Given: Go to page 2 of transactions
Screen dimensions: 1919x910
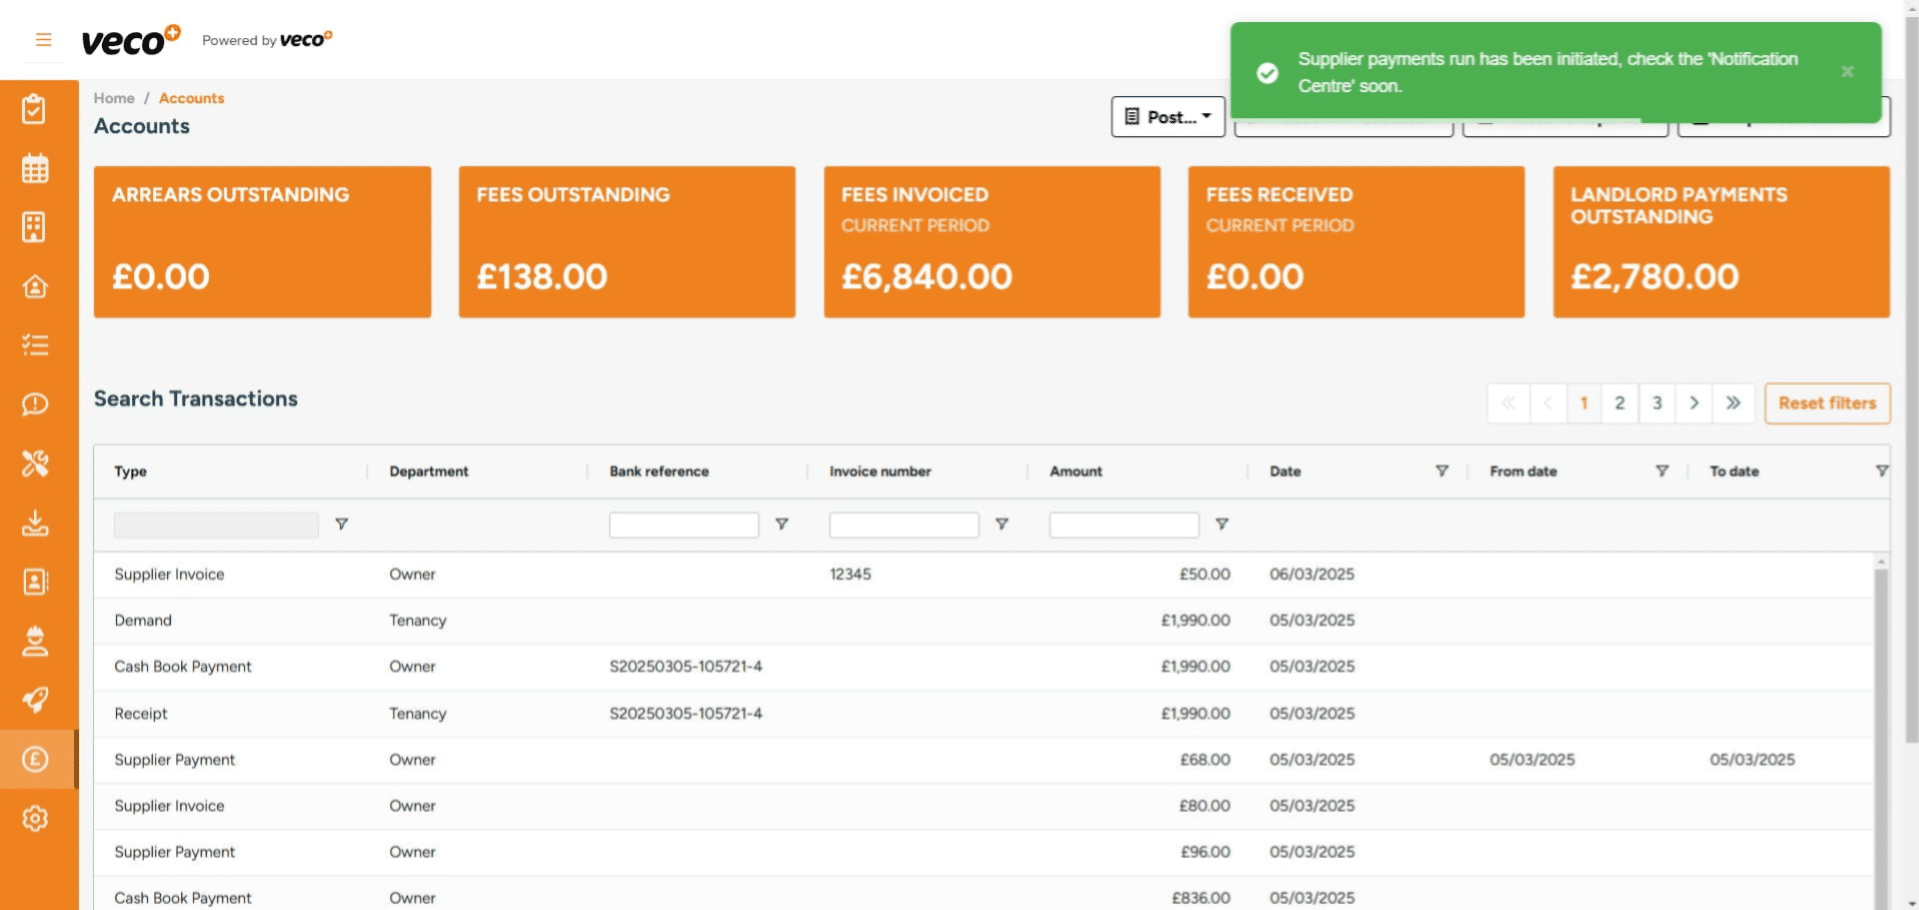Looking at the screenshot, I should [1619, 403].
